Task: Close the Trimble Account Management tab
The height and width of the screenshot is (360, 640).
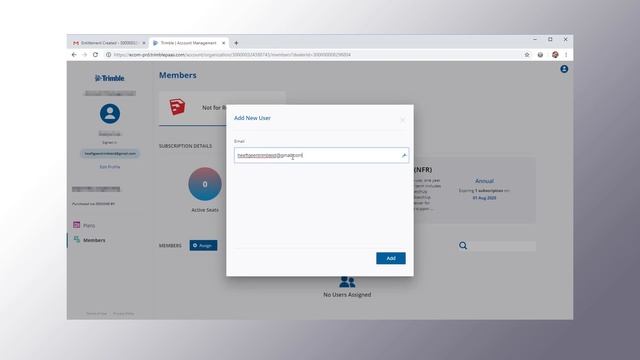Action: (x=223, y=43)
